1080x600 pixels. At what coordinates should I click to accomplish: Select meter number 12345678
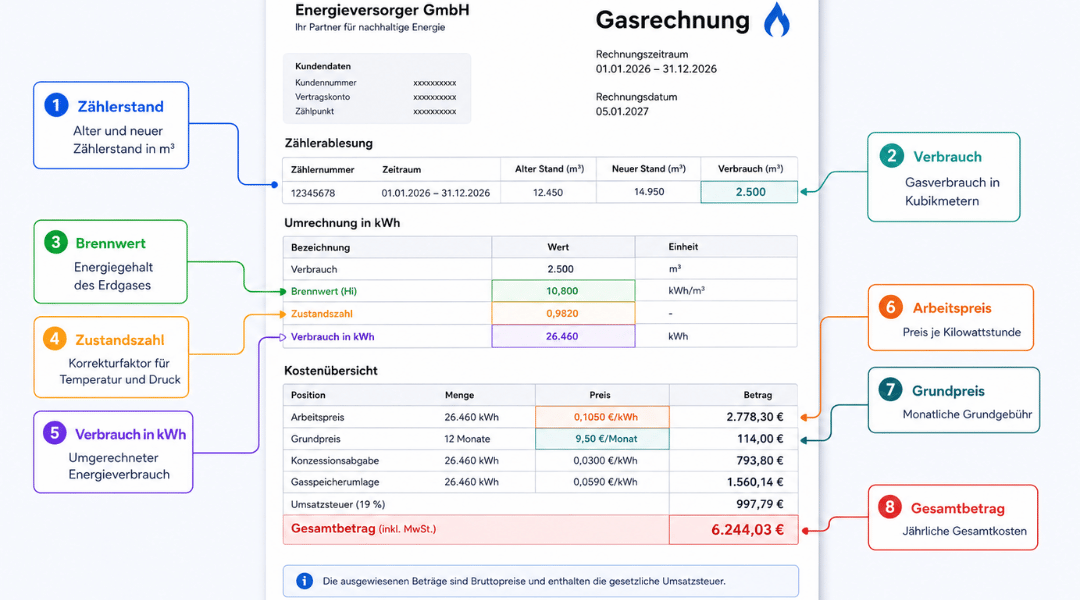click(313, 193)
